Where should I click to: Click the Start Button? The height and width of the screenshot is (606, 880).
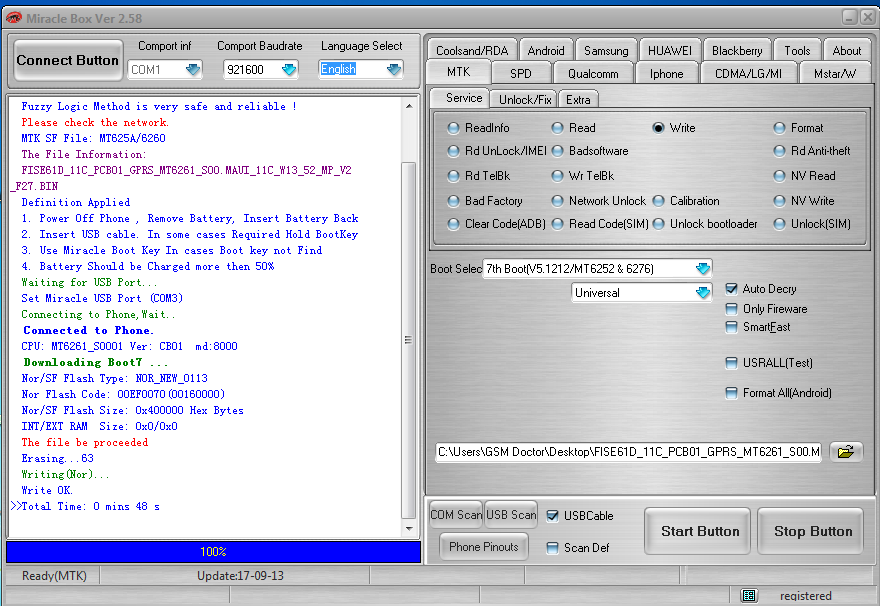[700, 531]
